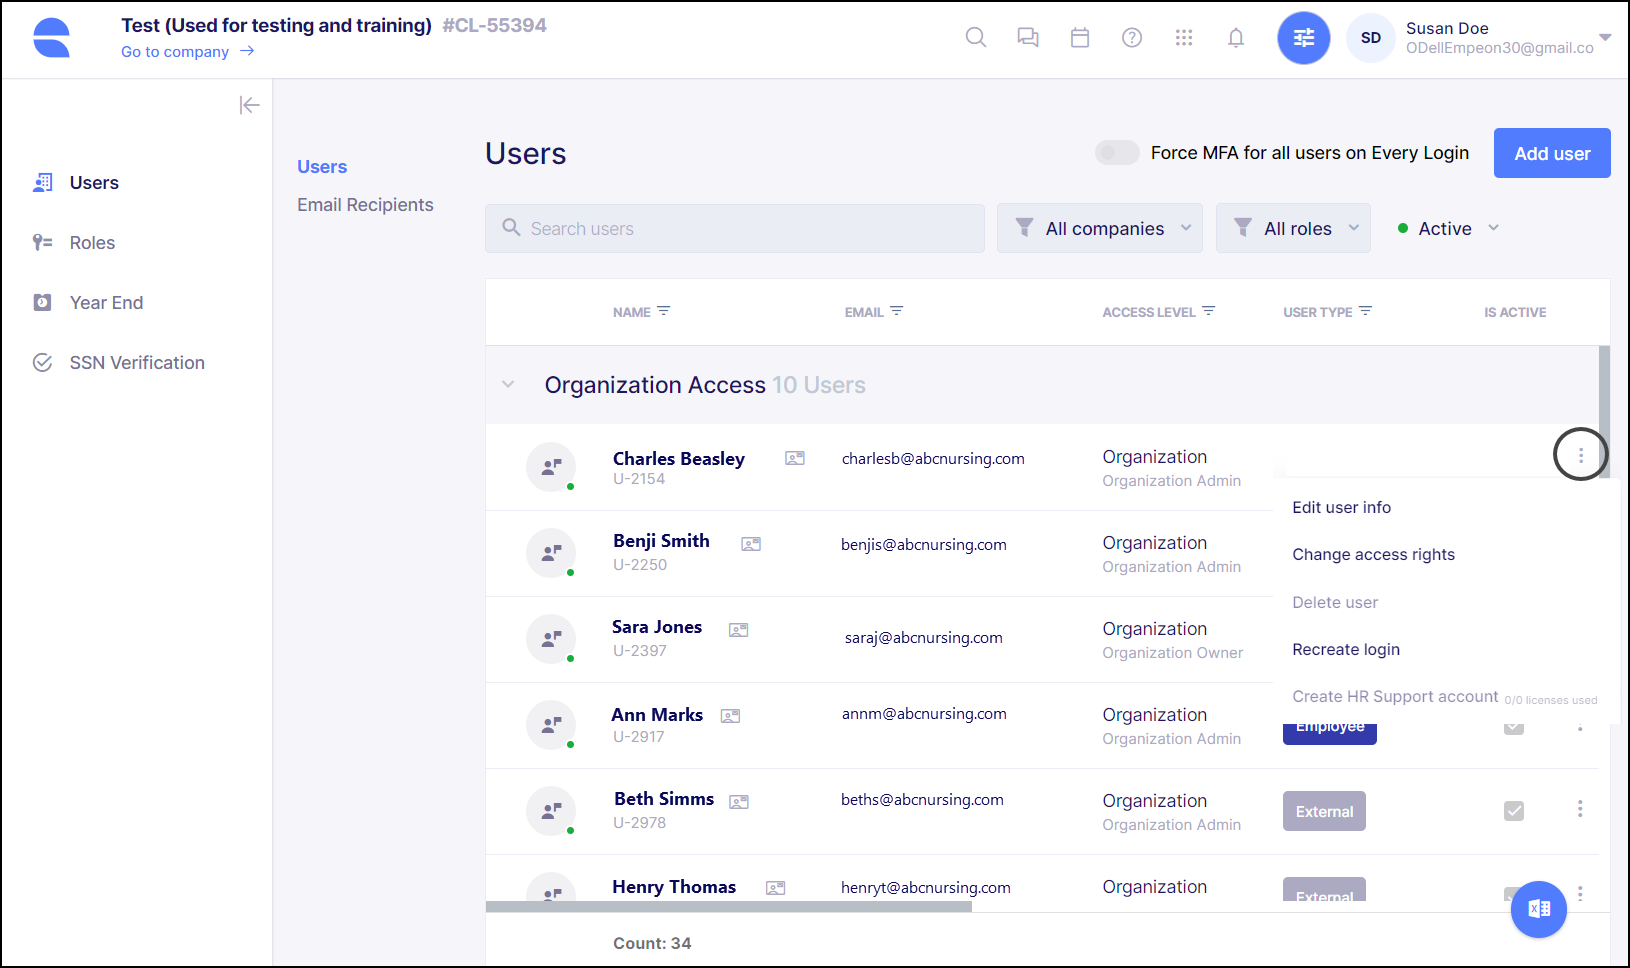Enable Force MFA for all users toggle
Image resolution: width=1630 pixels, height=968 pixels.
click(1117, 153)
